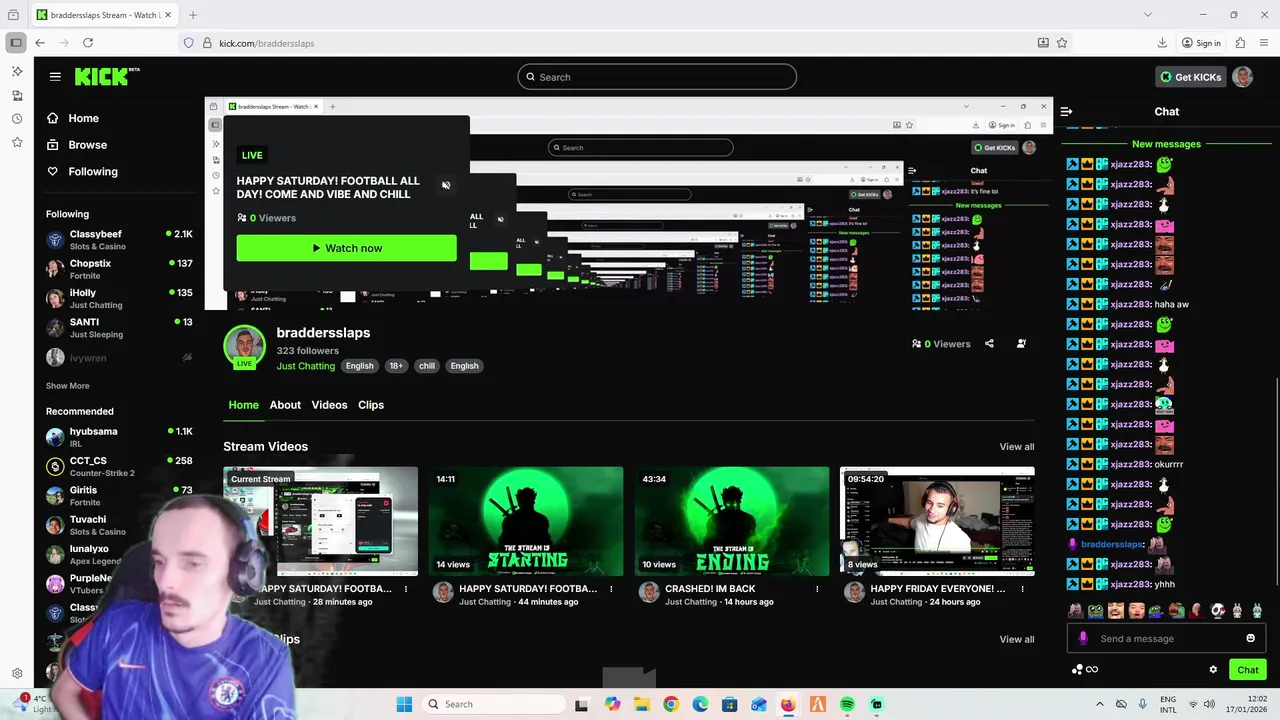Open recommended channel CCT_CS

point(119,466)
